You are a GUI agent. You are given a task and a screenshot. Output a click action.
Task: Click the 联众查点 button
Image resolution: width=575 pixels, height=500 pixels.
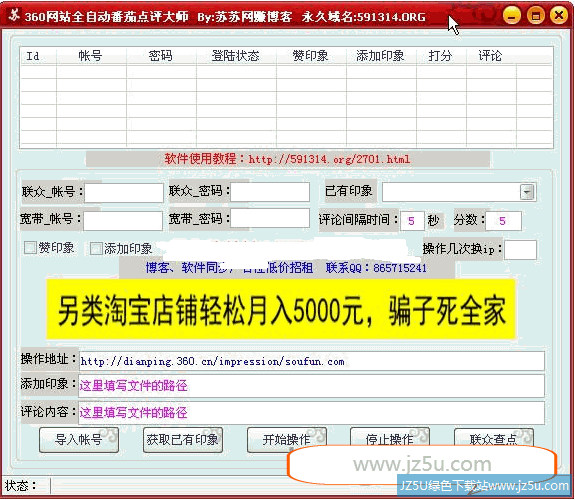tap(494, 438)
